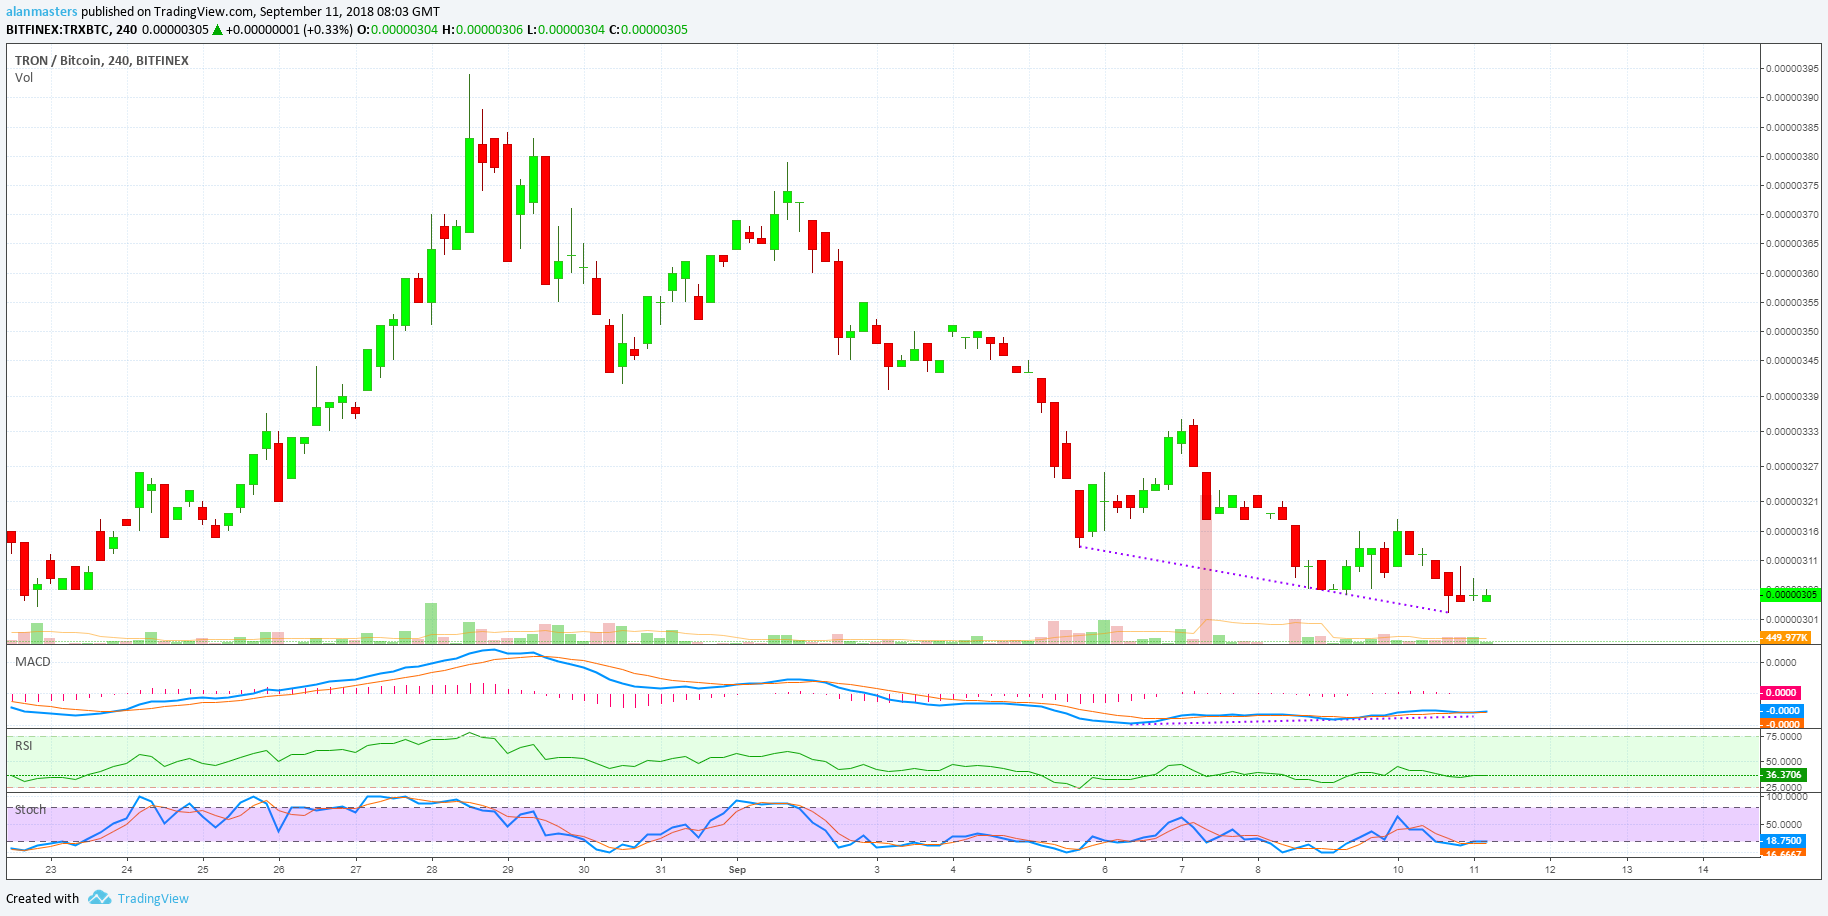Open the TradingView link in footer
Viewport: 1828px width, 916px height.
coord(153,898)
